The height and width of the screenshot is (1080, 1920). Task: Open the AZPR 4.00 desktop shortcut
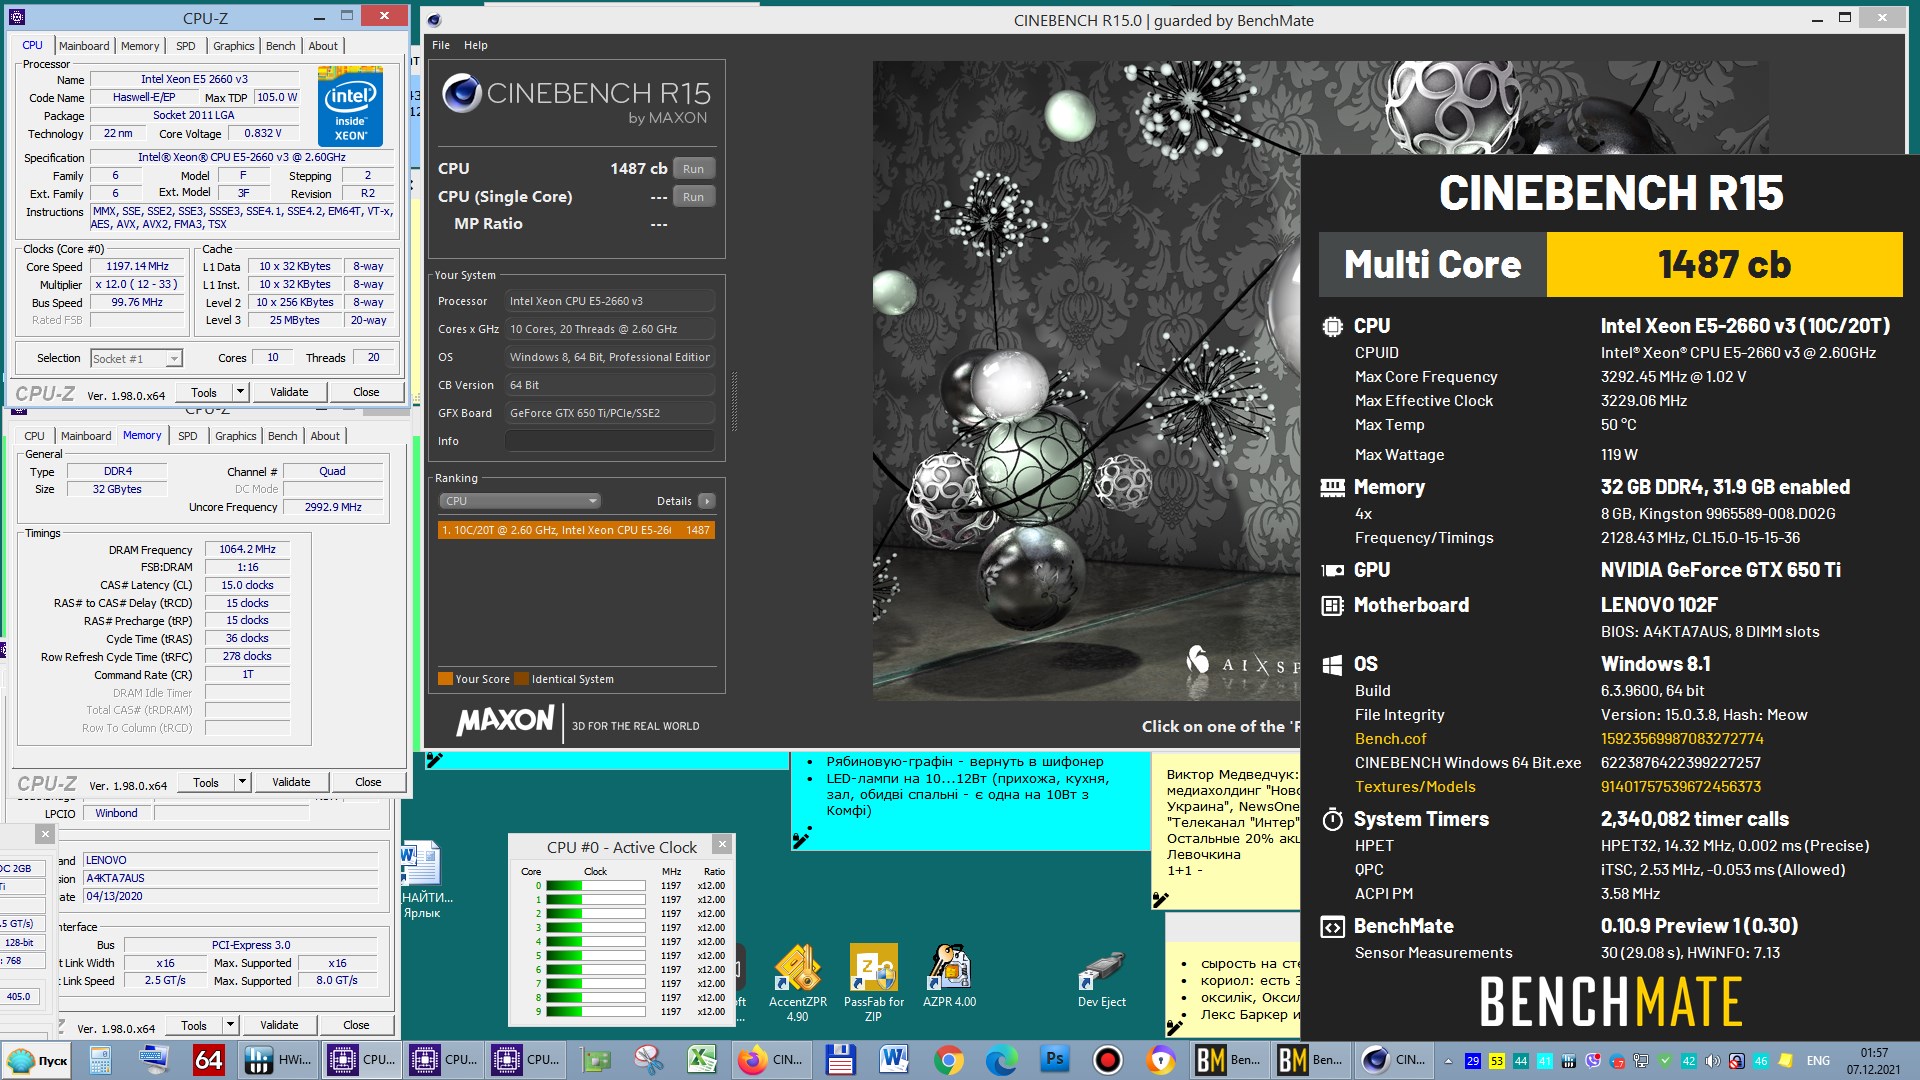click(949, 976)
